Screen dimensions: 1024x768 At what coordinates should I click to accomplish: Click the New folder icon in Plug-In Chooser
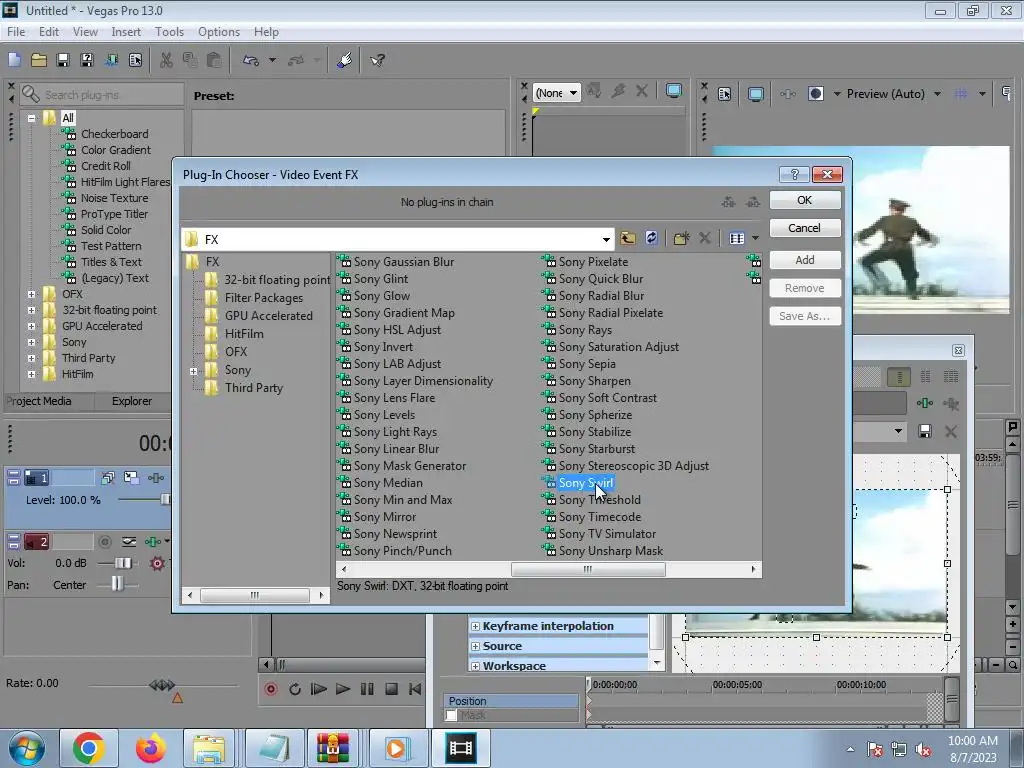pyautogui.click(x=681, y=238)
